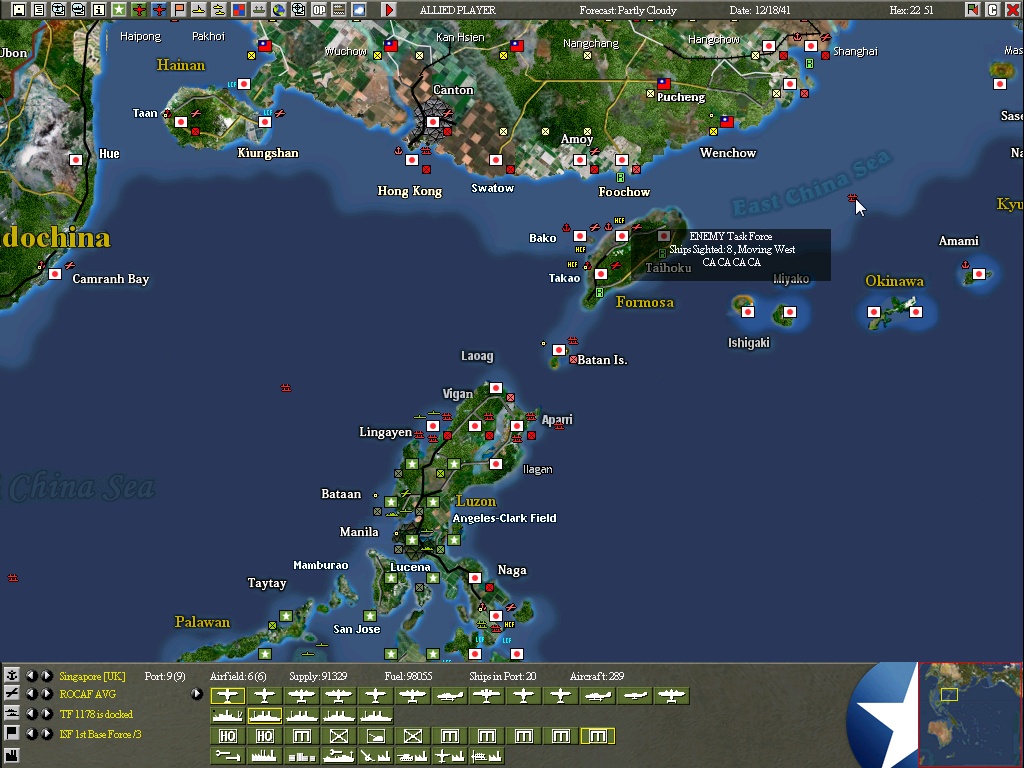Click the tank vehicle factory industry icon

[413, 756]
